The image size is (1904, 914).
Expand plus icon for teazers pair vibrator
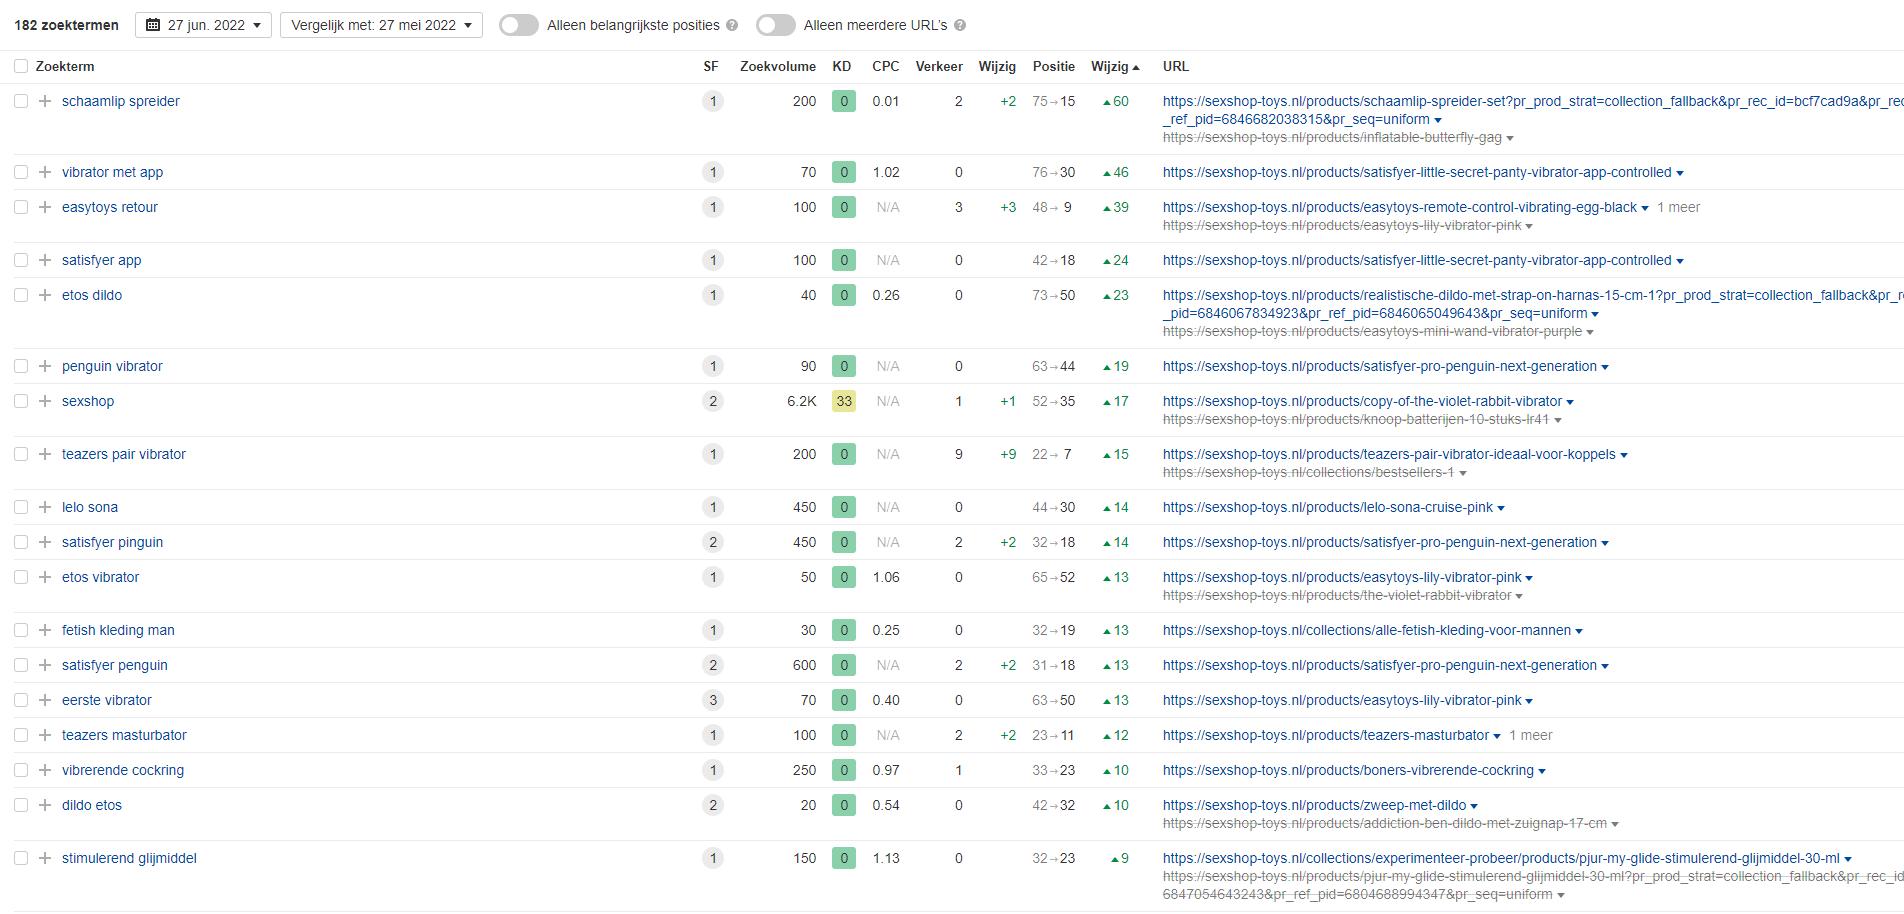[x=45, y=454]
